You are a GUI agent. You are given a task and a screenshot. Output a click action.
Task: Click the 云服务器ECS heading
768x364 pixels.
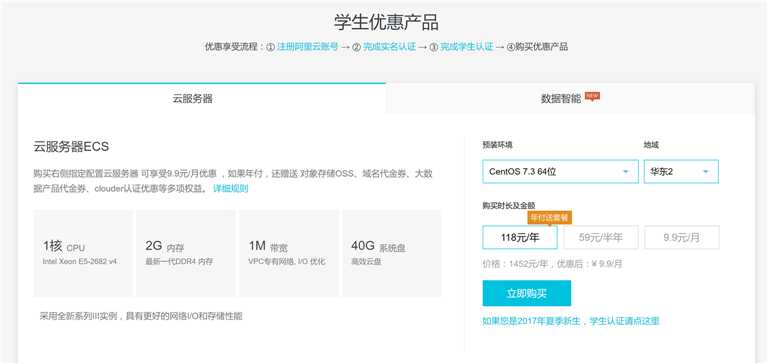coord(71,146)
